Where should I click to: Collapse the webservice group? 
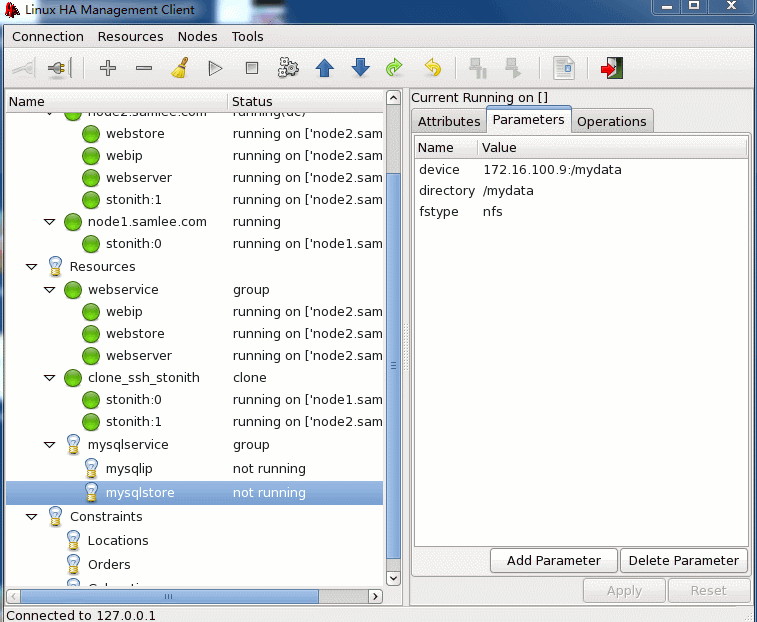[x=49, y=290]
